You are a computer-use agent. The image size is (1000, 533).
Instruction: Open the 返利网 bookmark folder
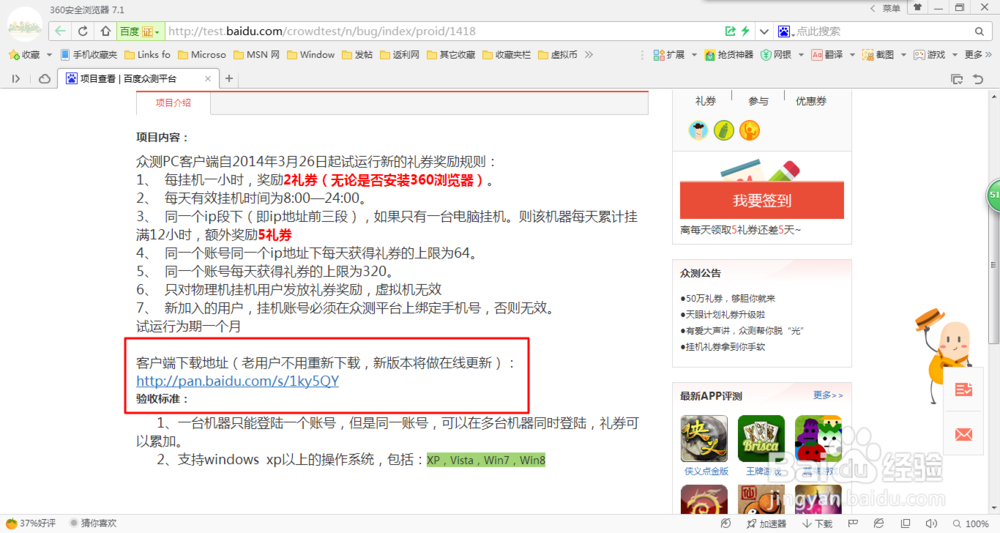(x=399, y=55)
